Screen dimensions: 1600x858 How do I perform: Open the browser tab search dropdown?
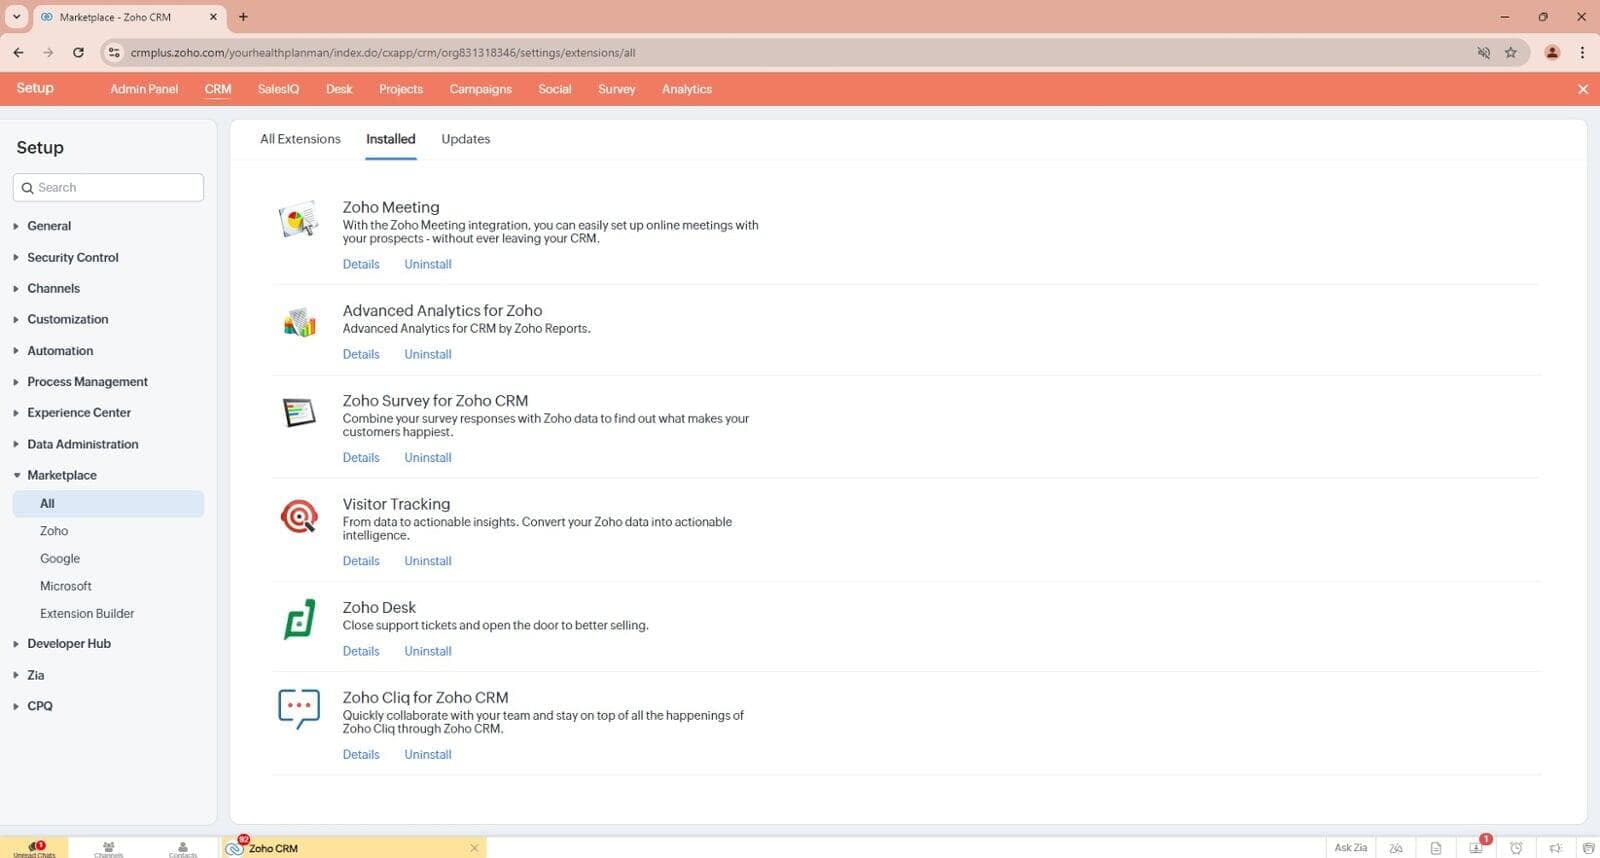16,17
